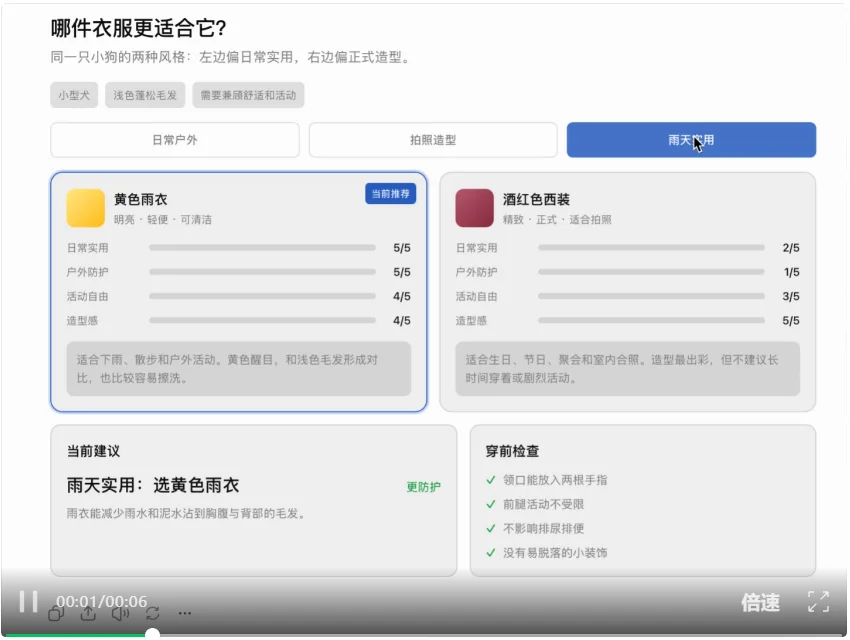Click the 哪件衣服更适合它? title

coord(139,28)
